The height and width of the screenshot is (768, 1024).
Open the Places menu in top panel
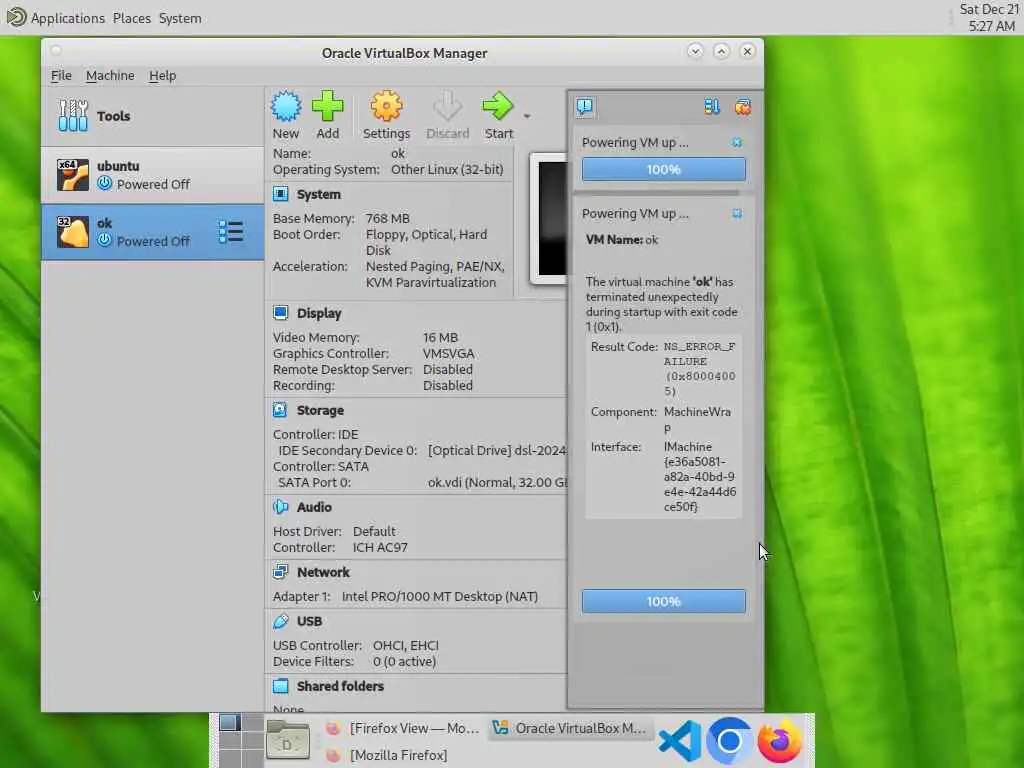click(132, 18)
